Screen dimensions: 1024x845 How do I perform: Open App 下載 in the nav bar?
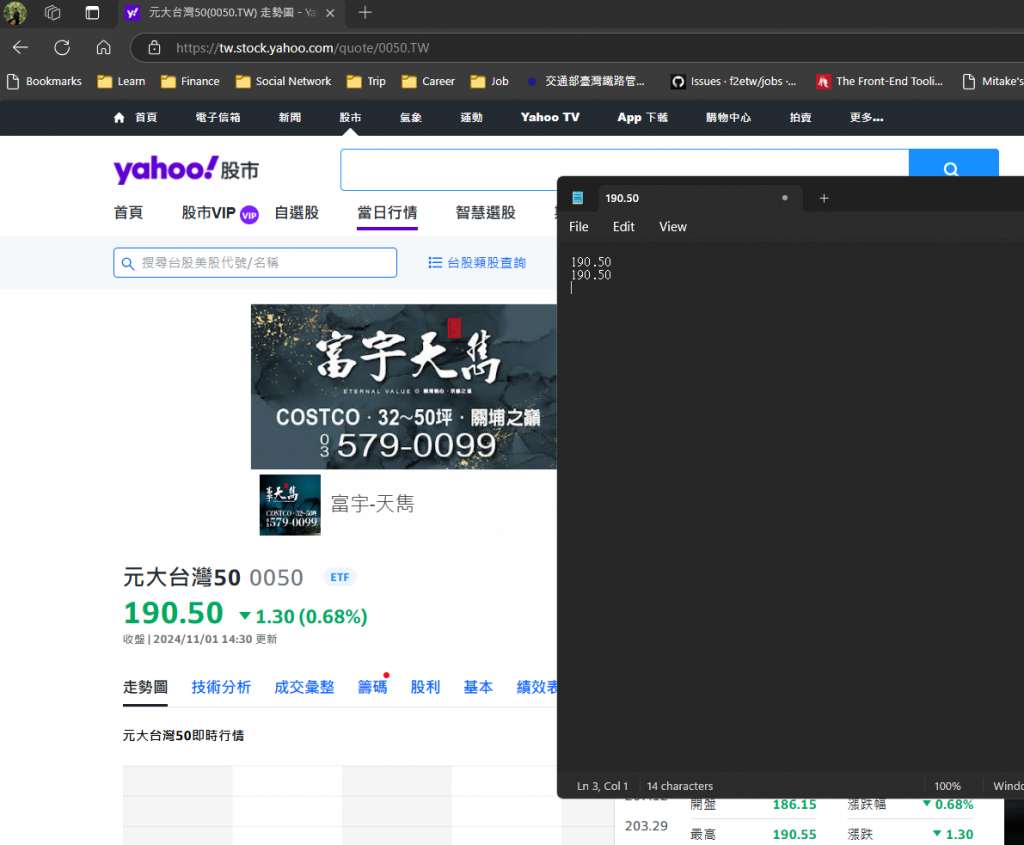[x=643, y=118]
